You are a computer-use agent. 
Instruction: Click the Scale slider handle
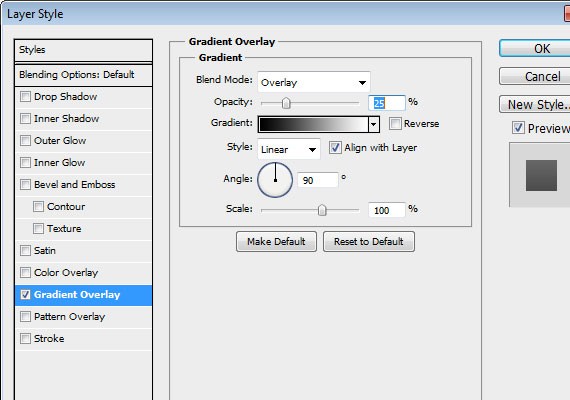322,210
